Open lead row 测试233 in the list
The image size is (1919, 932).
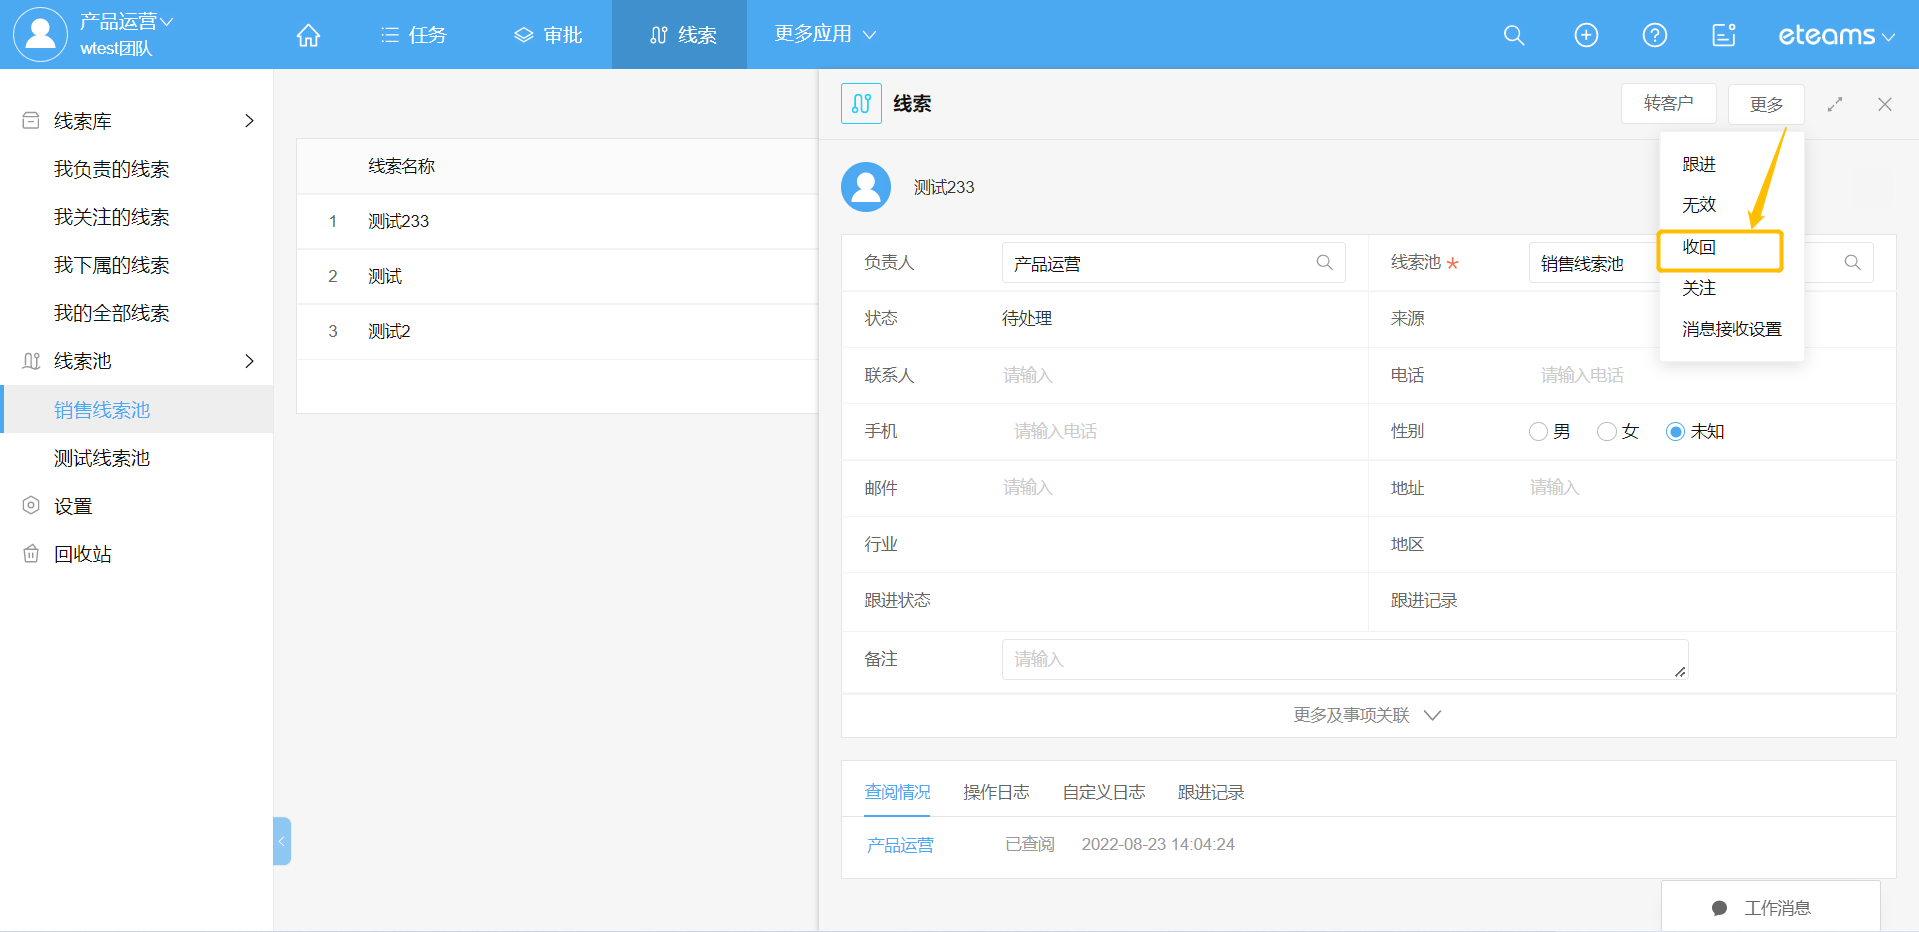tap(558, 221)
